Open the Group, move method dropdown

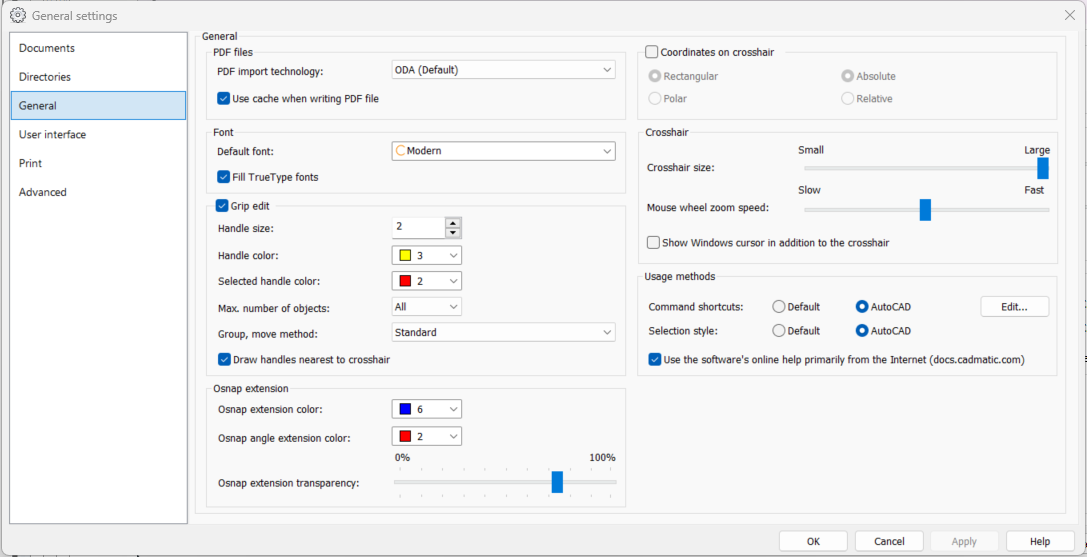click(x=503, y=332)
